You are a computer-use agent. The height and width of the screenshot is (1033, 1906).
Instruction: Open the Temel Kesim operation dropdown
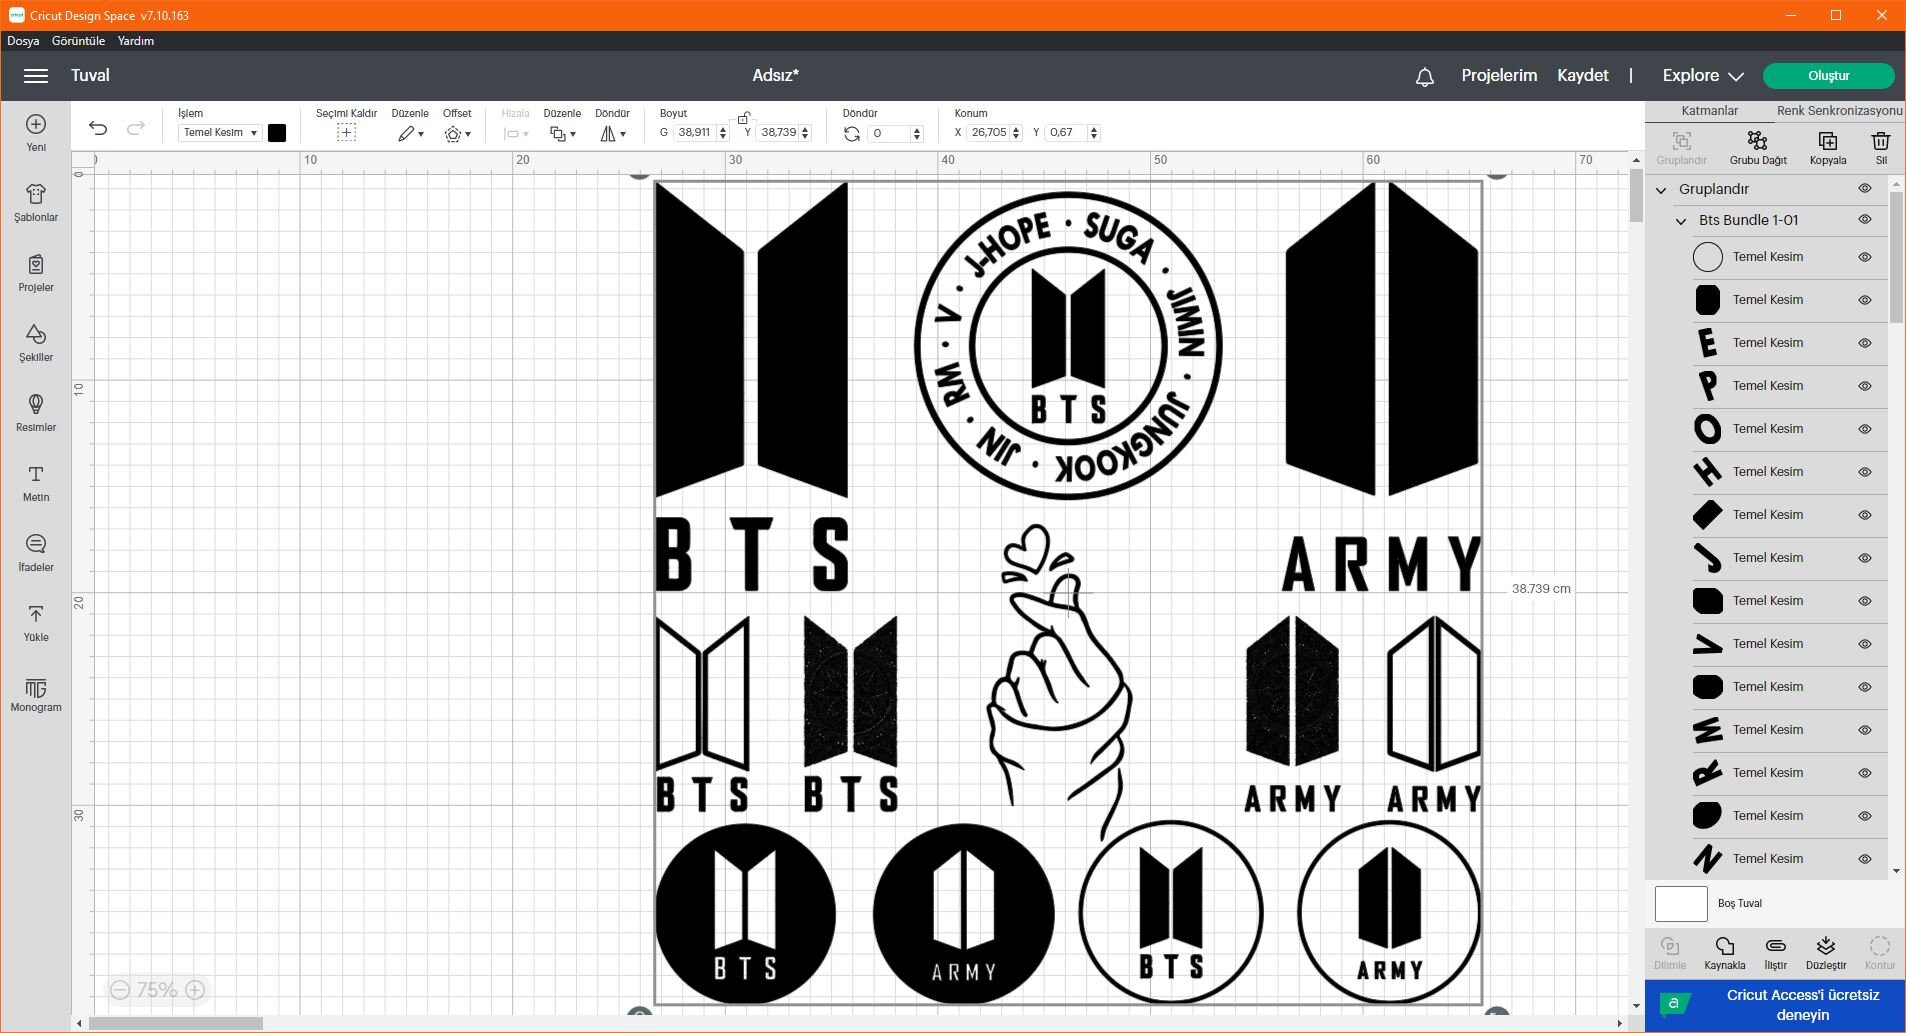coord(218,132)
